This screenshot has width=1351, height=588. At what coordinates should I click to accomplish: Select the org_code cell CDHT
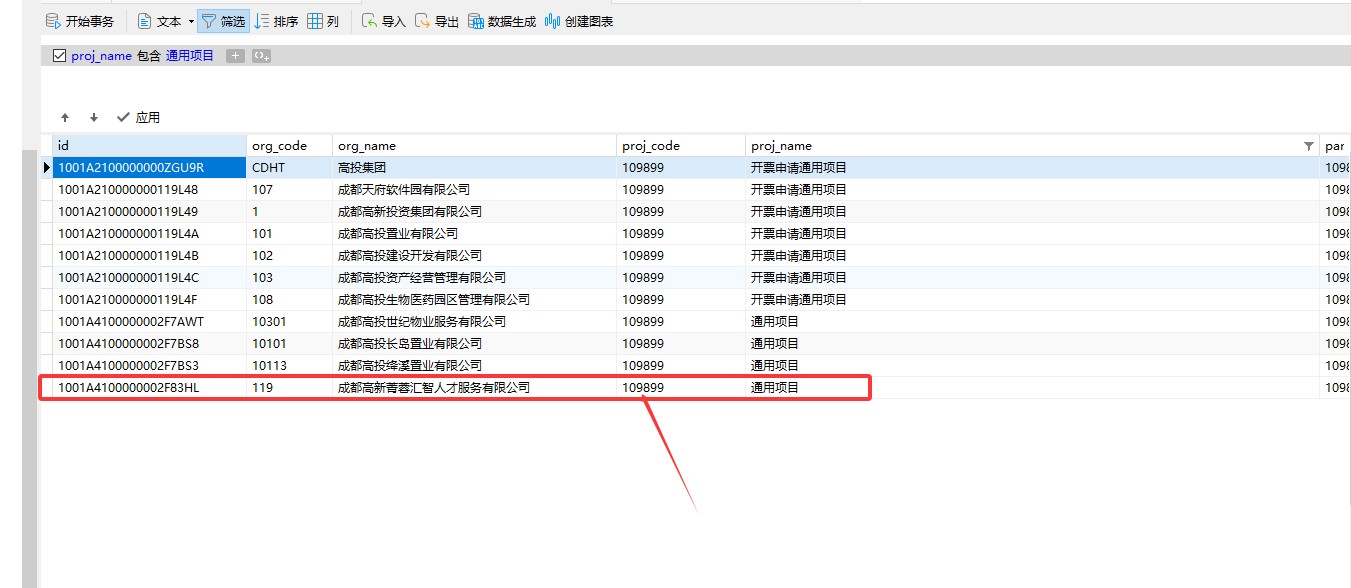pos(289,167)
